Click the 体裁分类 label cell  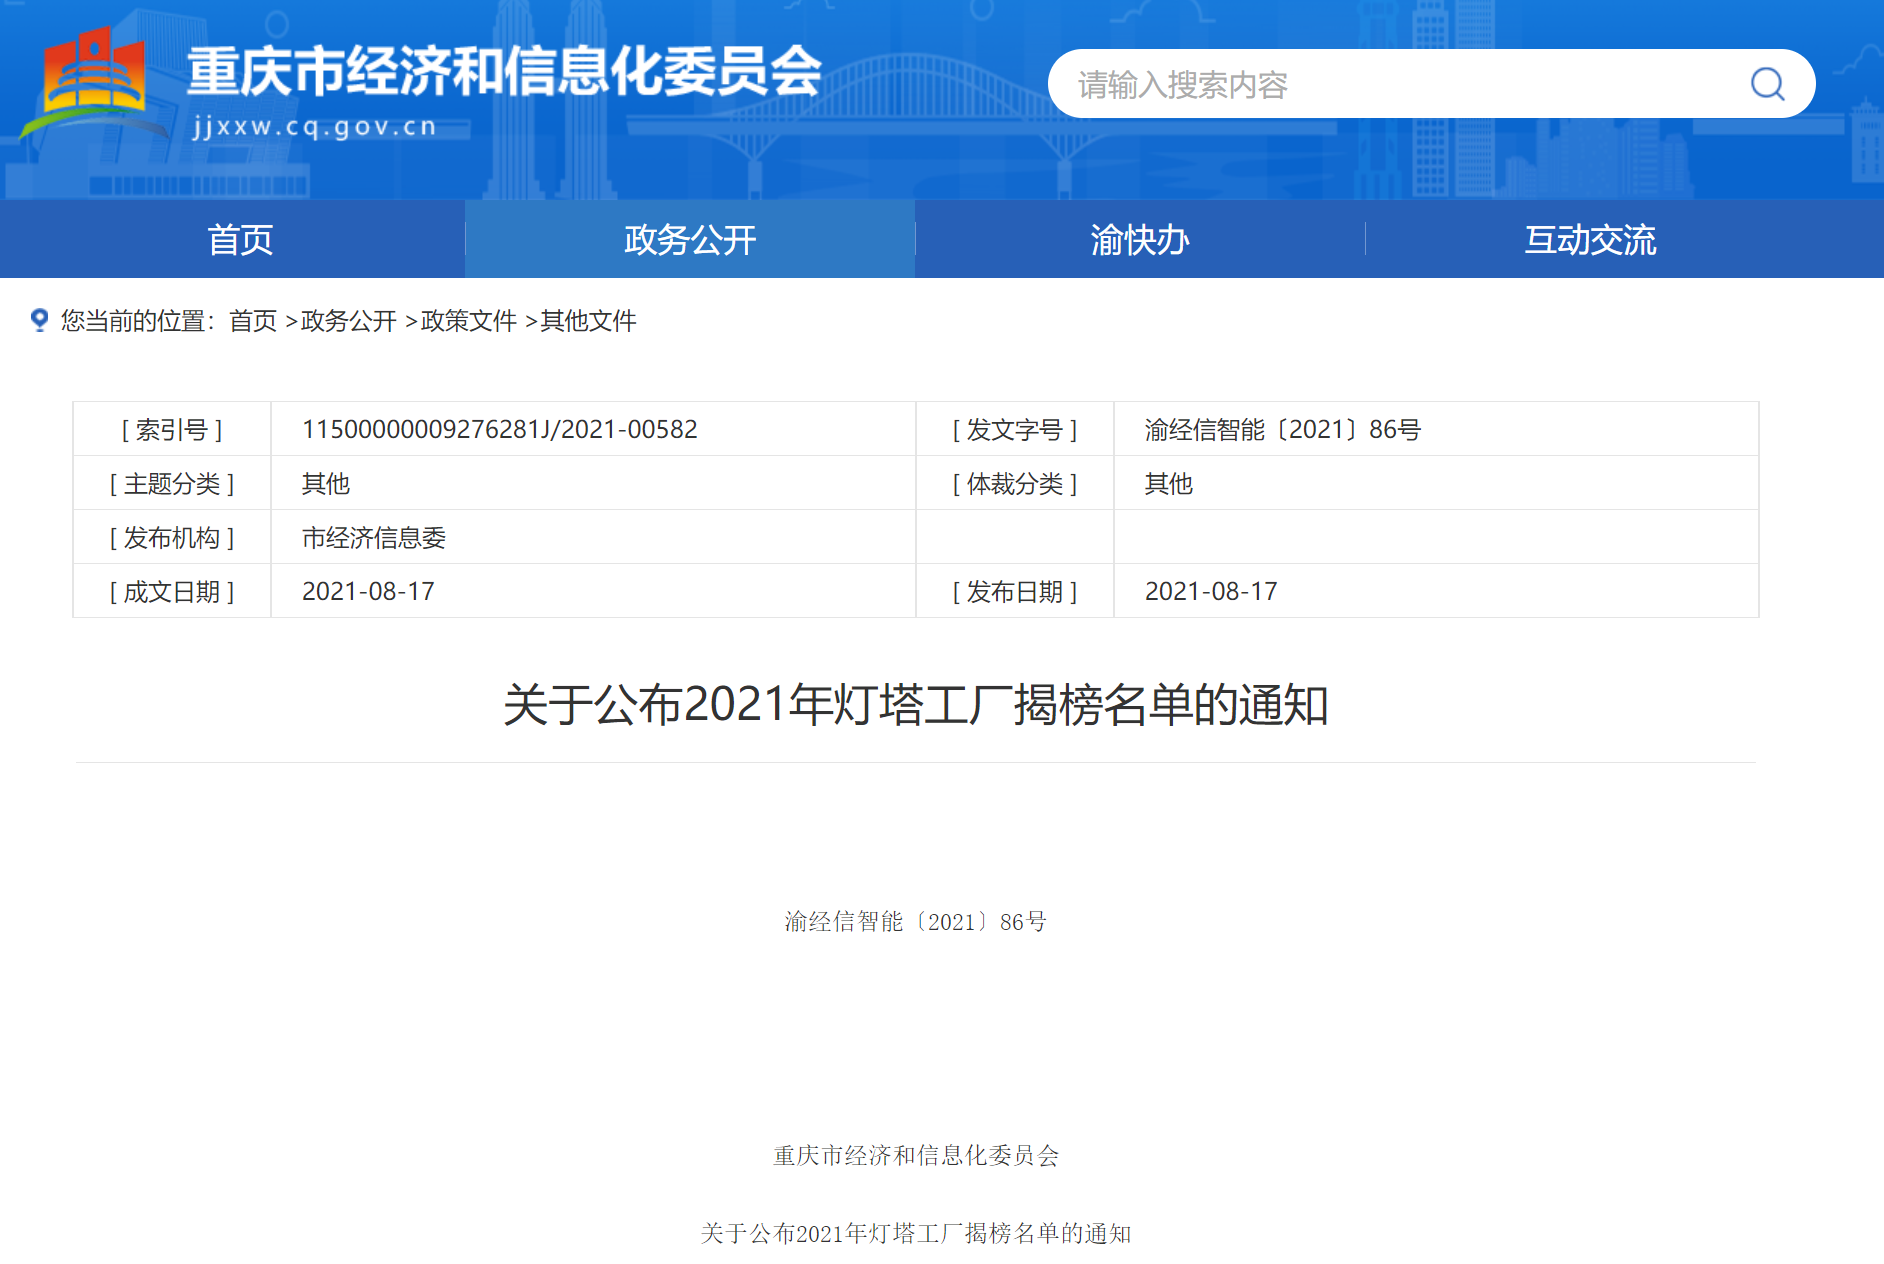click(1015, 483)
